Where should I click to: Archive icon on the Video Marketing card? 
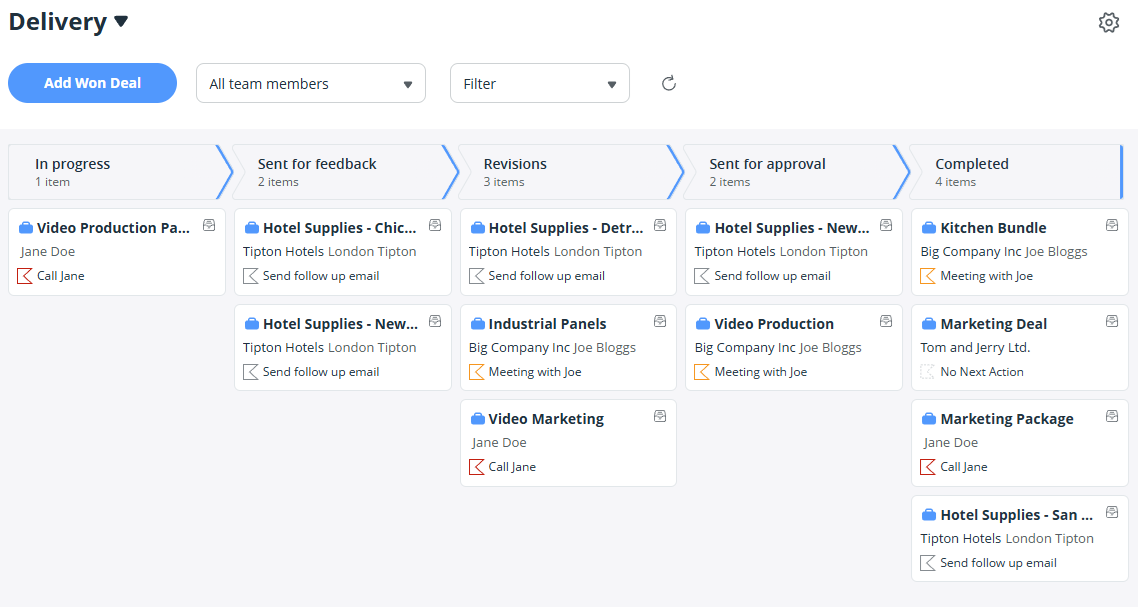point(660,416)
